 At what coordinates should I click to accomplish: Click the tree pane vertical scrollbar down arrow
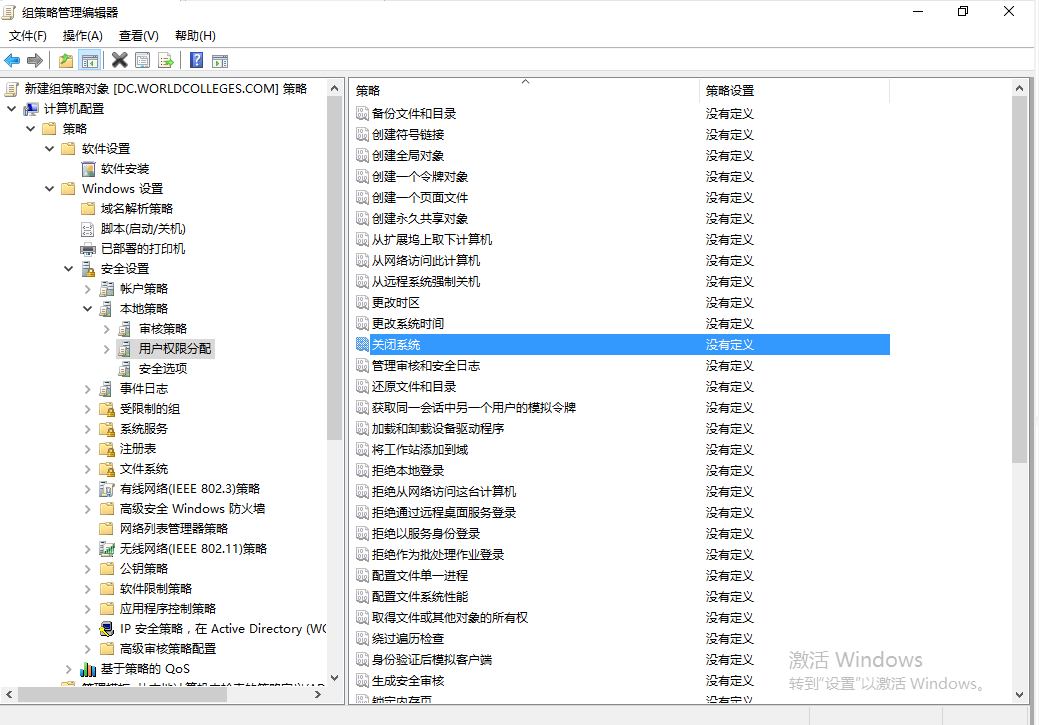click(x=335, y=677)
